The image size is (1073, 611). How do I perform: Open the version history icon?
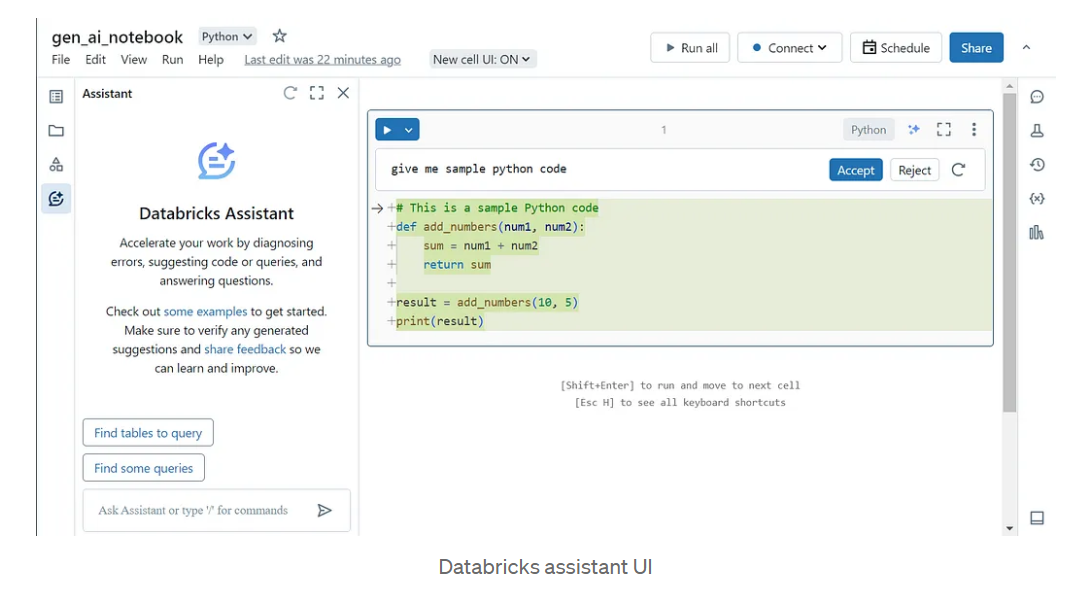click(1037, 165)
